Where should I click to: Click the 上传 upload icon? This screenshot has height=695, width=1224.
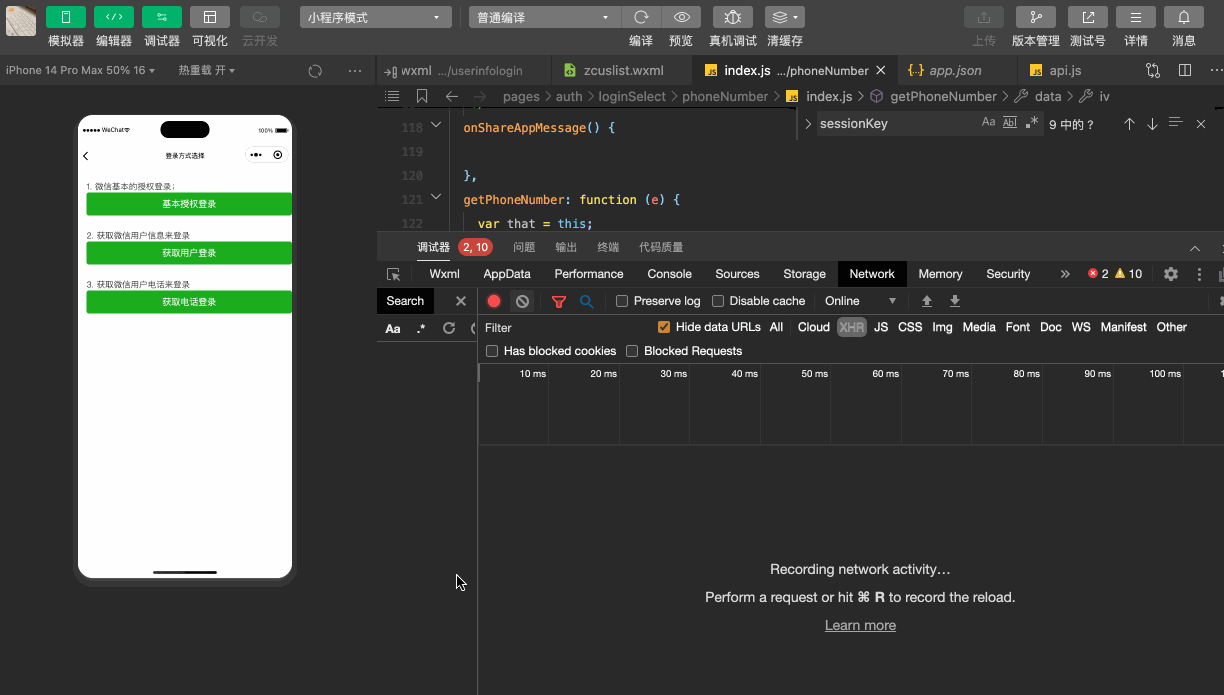click(x=983, y=16)
